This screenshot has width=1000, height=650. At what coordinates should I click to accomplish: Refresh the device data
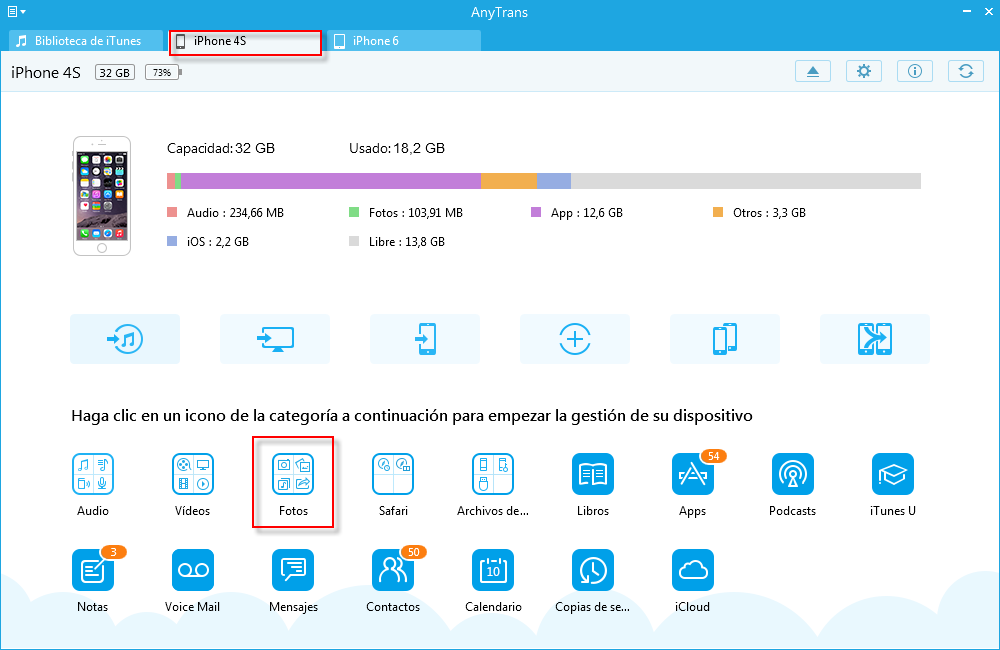[966, 71]
